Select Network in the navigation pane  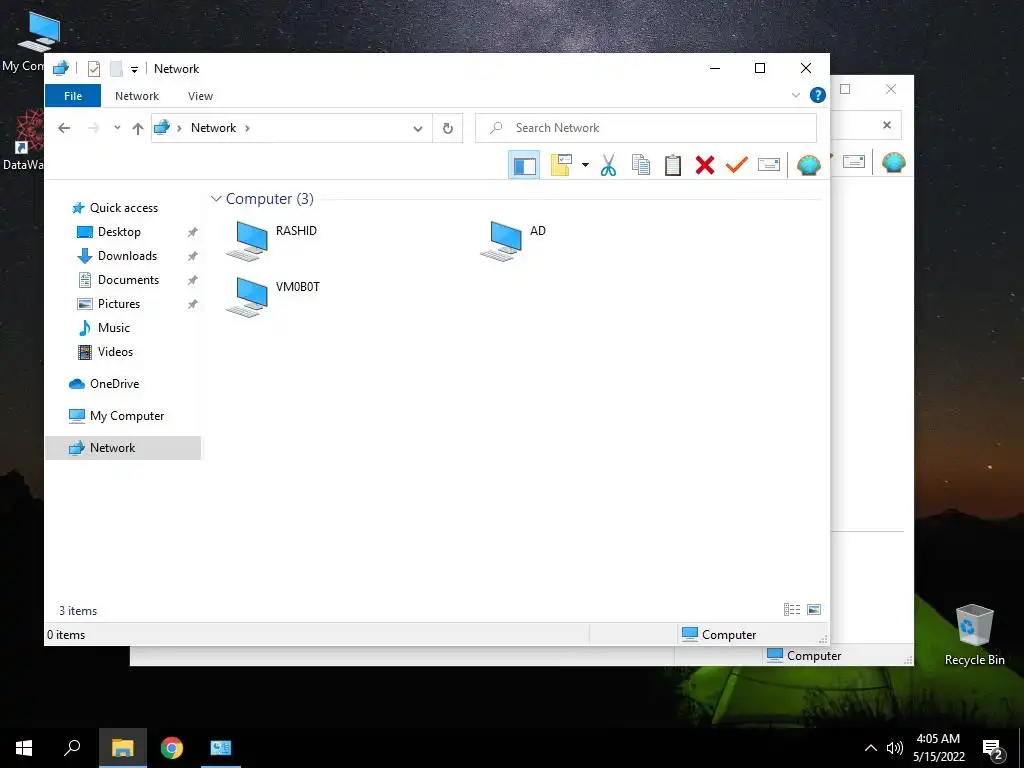(123, 448)
